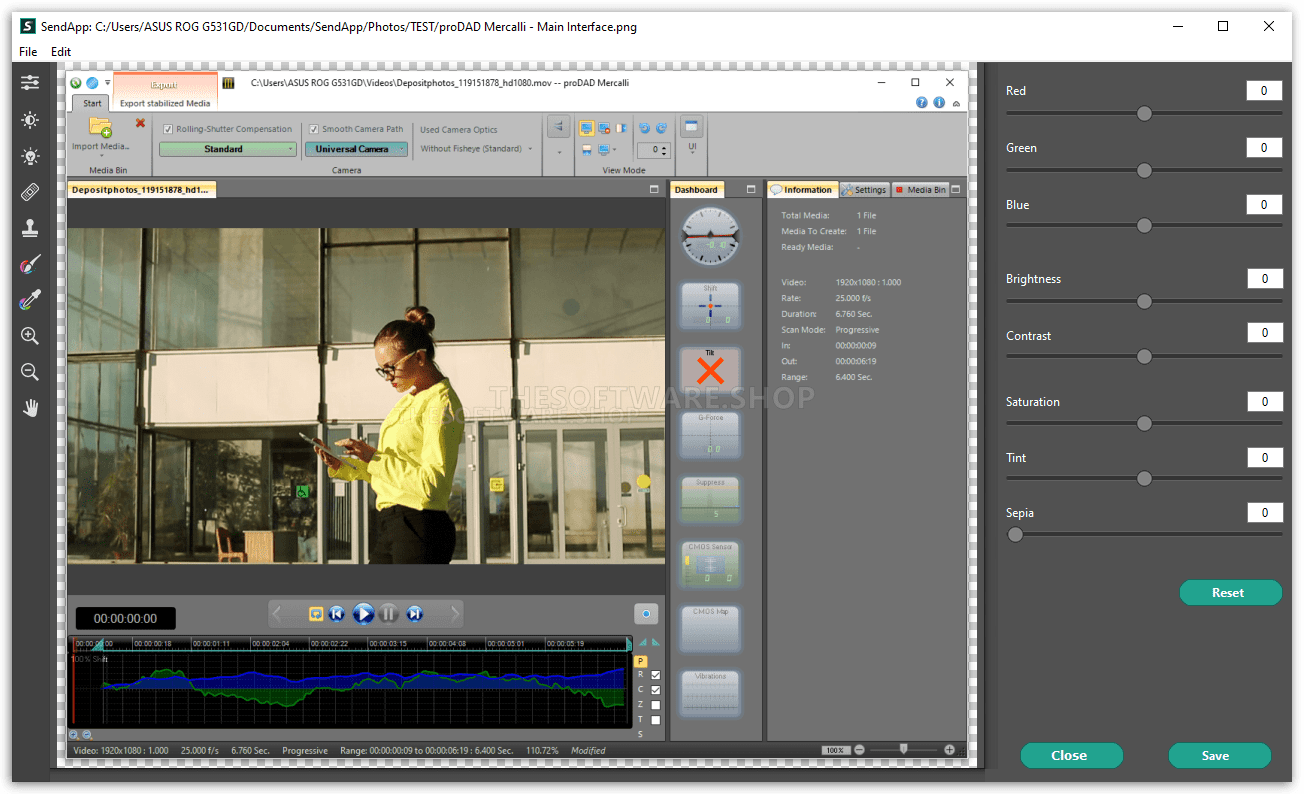This screenshot has height=794, width=1304.
Task: Pick the eyedropper color tool
Action: 30,300
